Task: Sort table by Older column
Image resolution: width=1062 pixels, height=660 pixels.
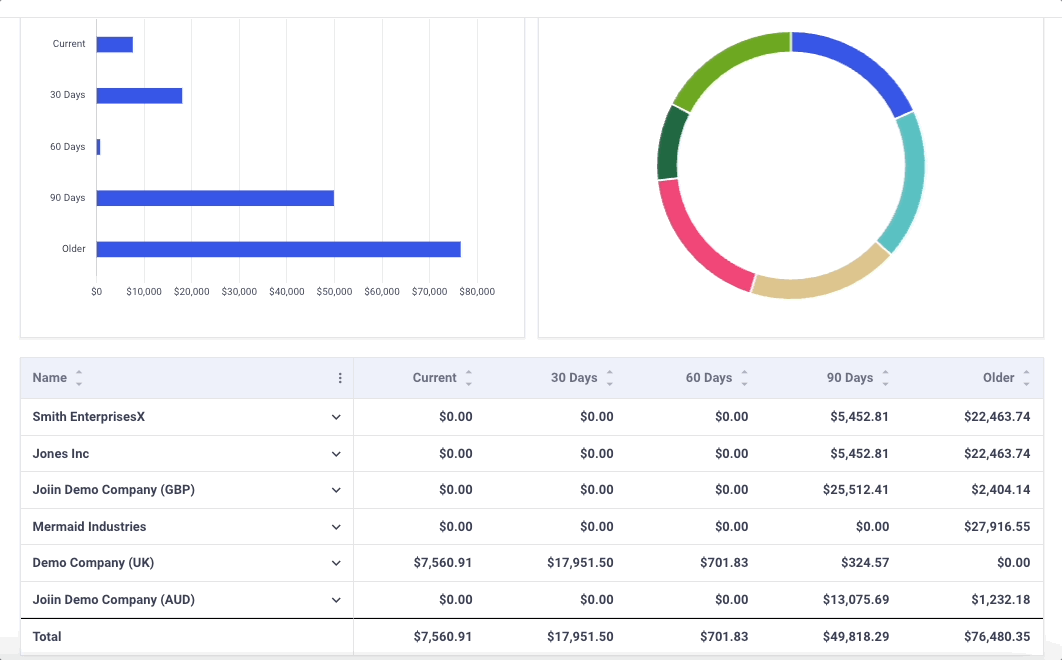Action: tap(1026, 378)
